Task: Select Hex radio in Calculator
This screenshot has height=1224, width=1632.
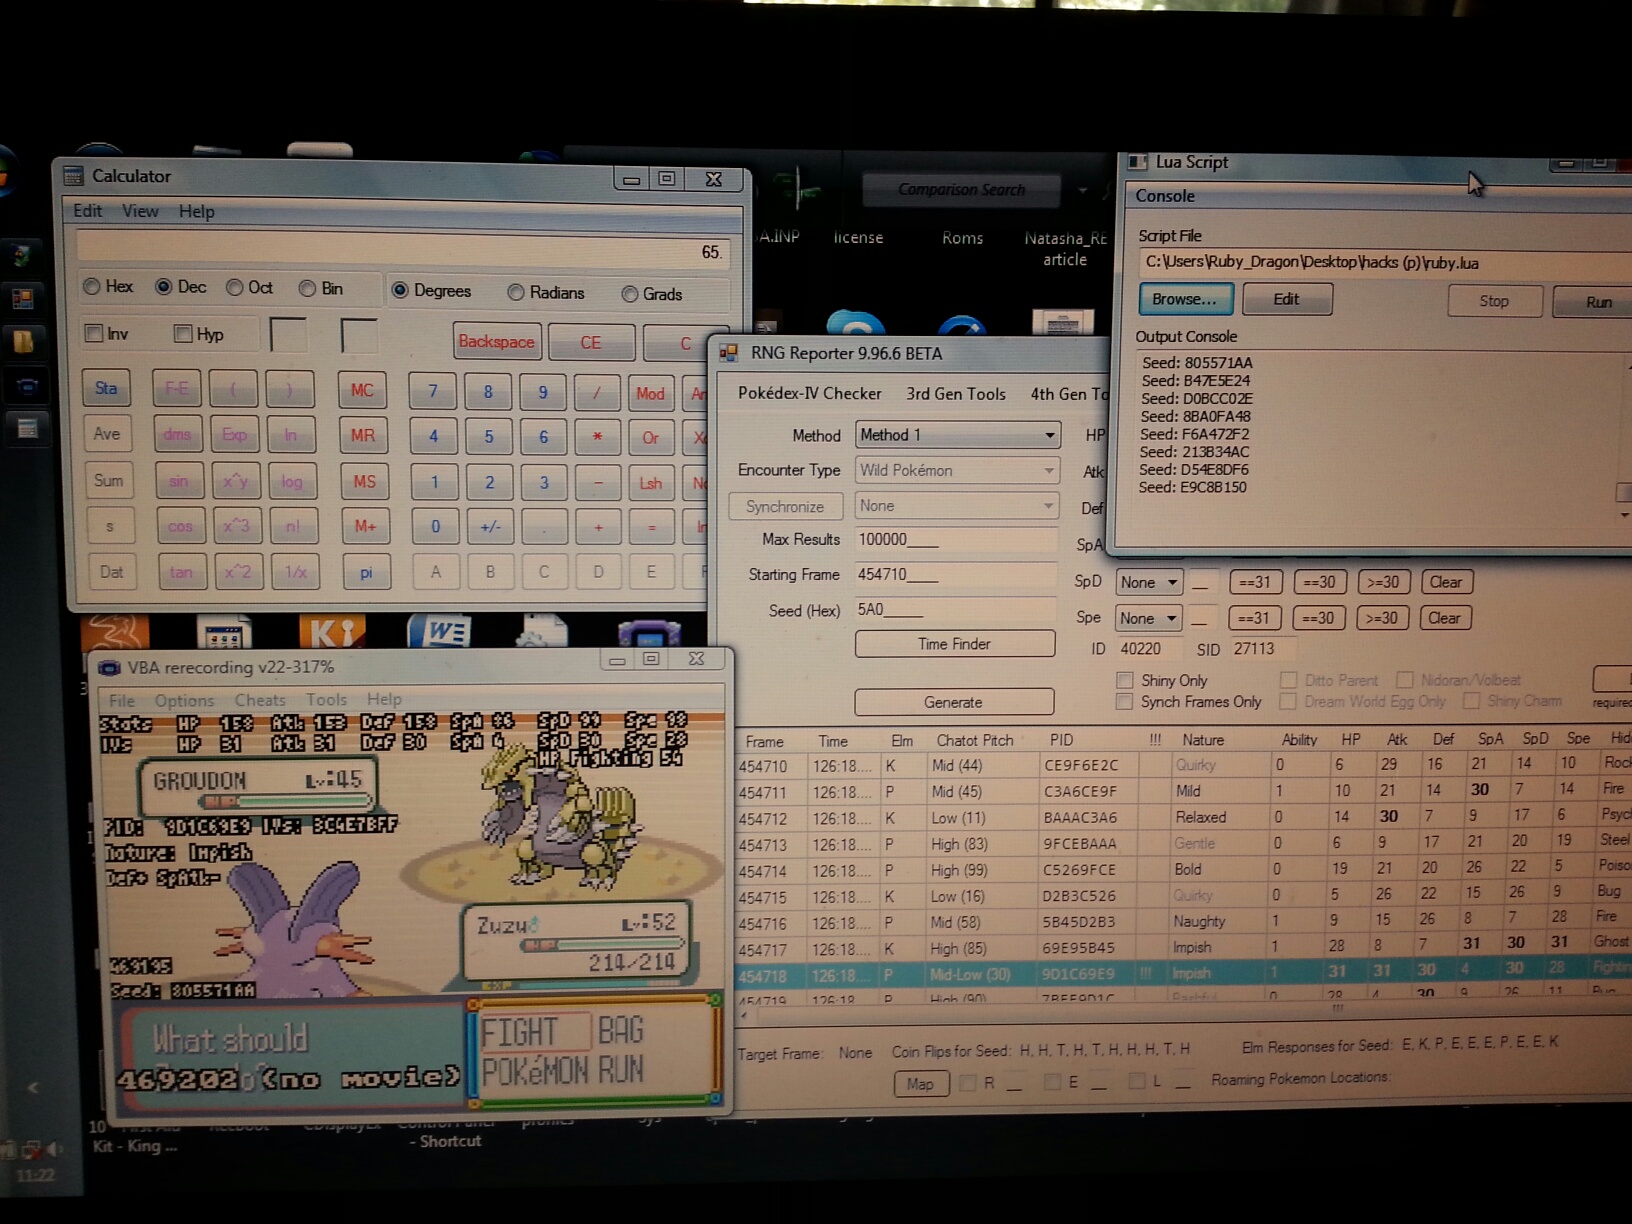Action: coord(92,287)
